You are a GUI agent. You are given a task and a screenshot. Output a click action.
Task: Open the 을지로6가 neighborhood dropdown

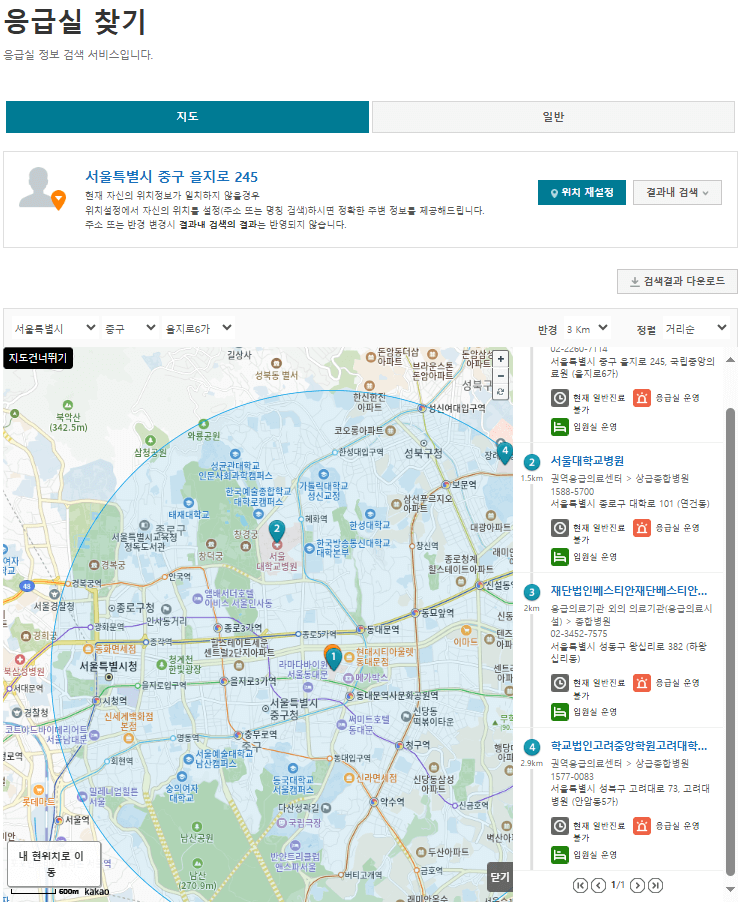pyautogui.click(x=198, y=328)
